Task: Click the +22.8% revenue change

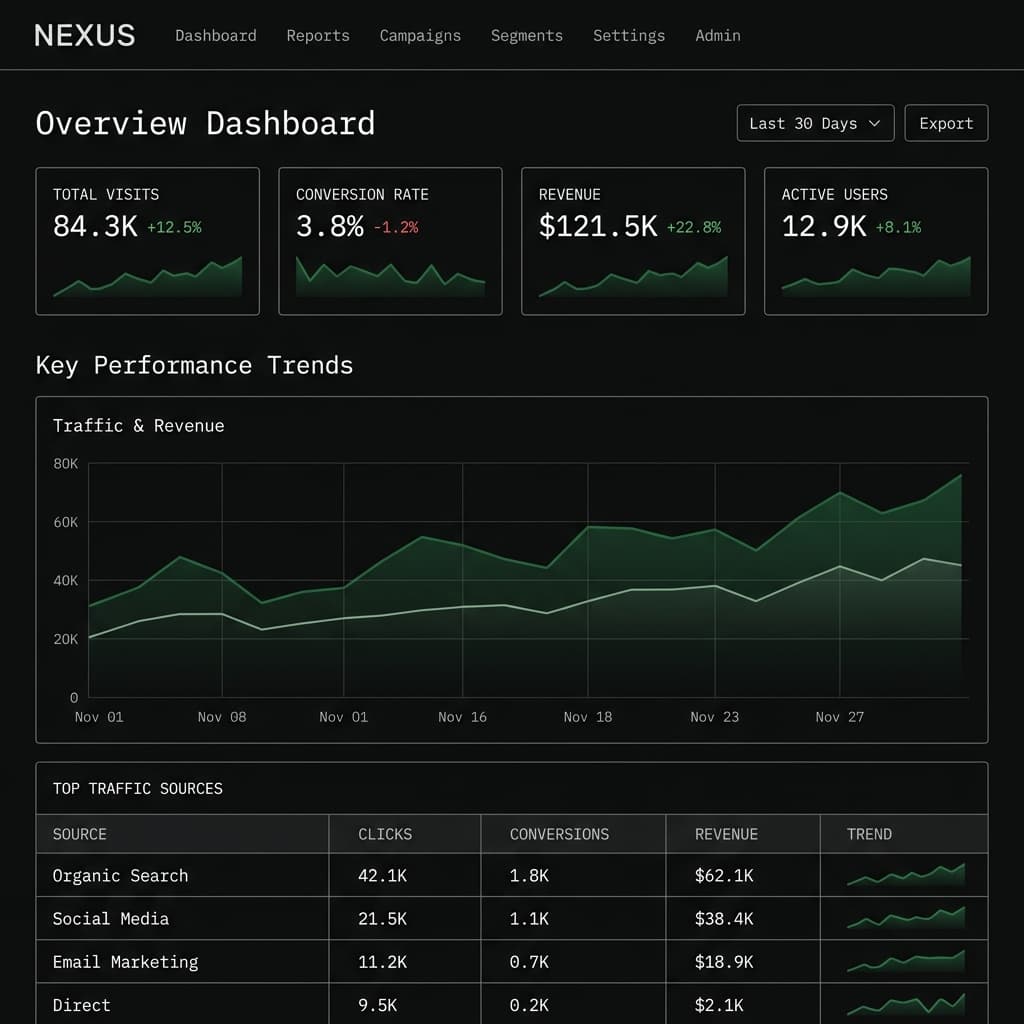Action: point(694,227)
